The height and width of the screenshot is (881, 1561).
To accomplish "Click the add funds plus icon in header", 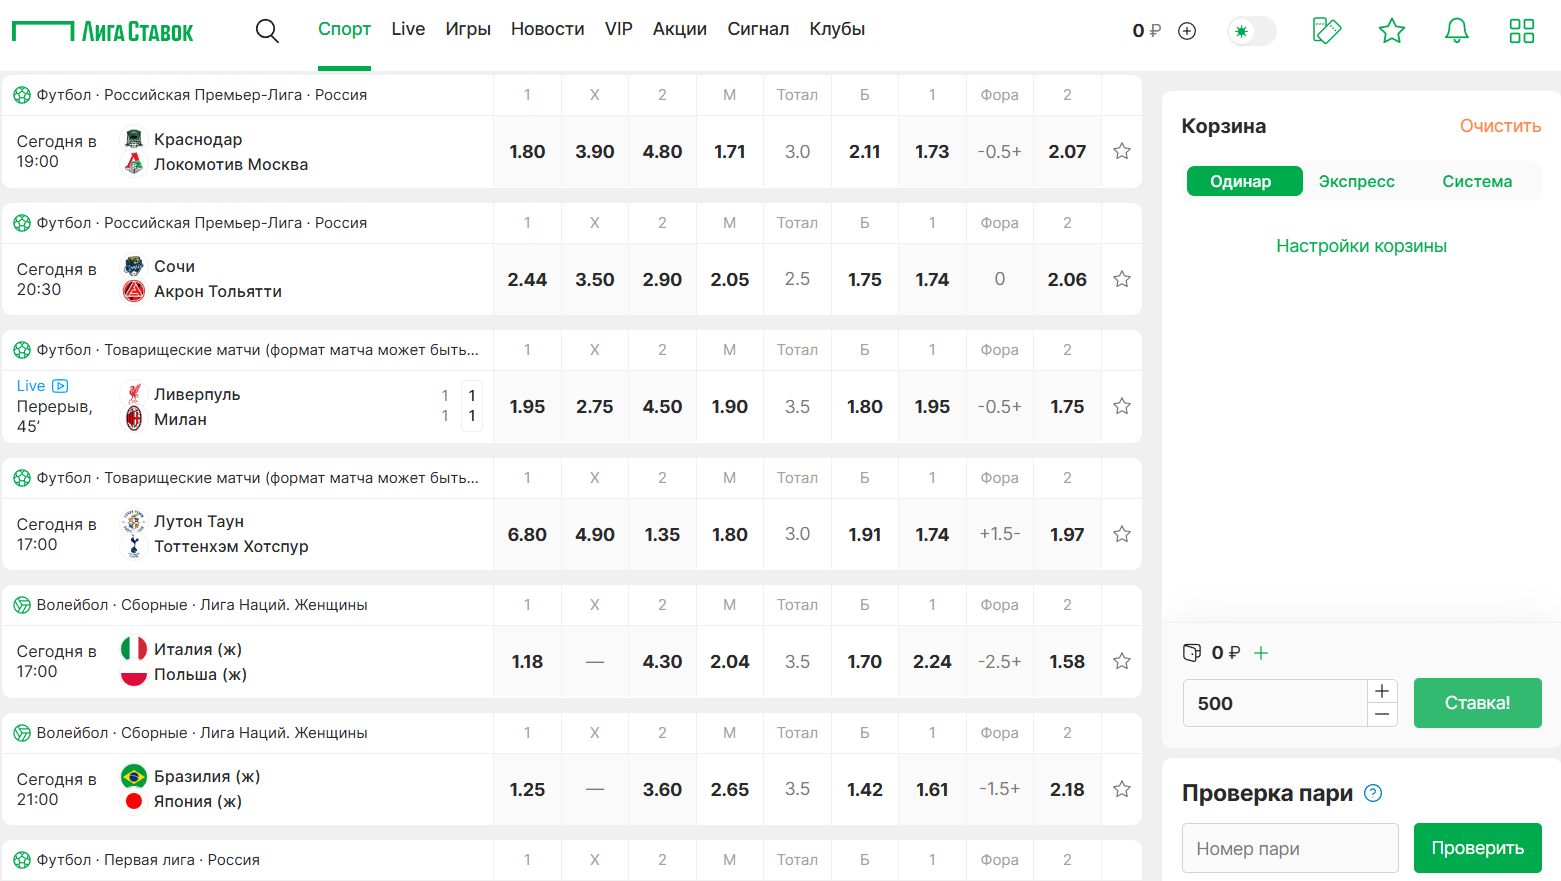I will 1187,31.
